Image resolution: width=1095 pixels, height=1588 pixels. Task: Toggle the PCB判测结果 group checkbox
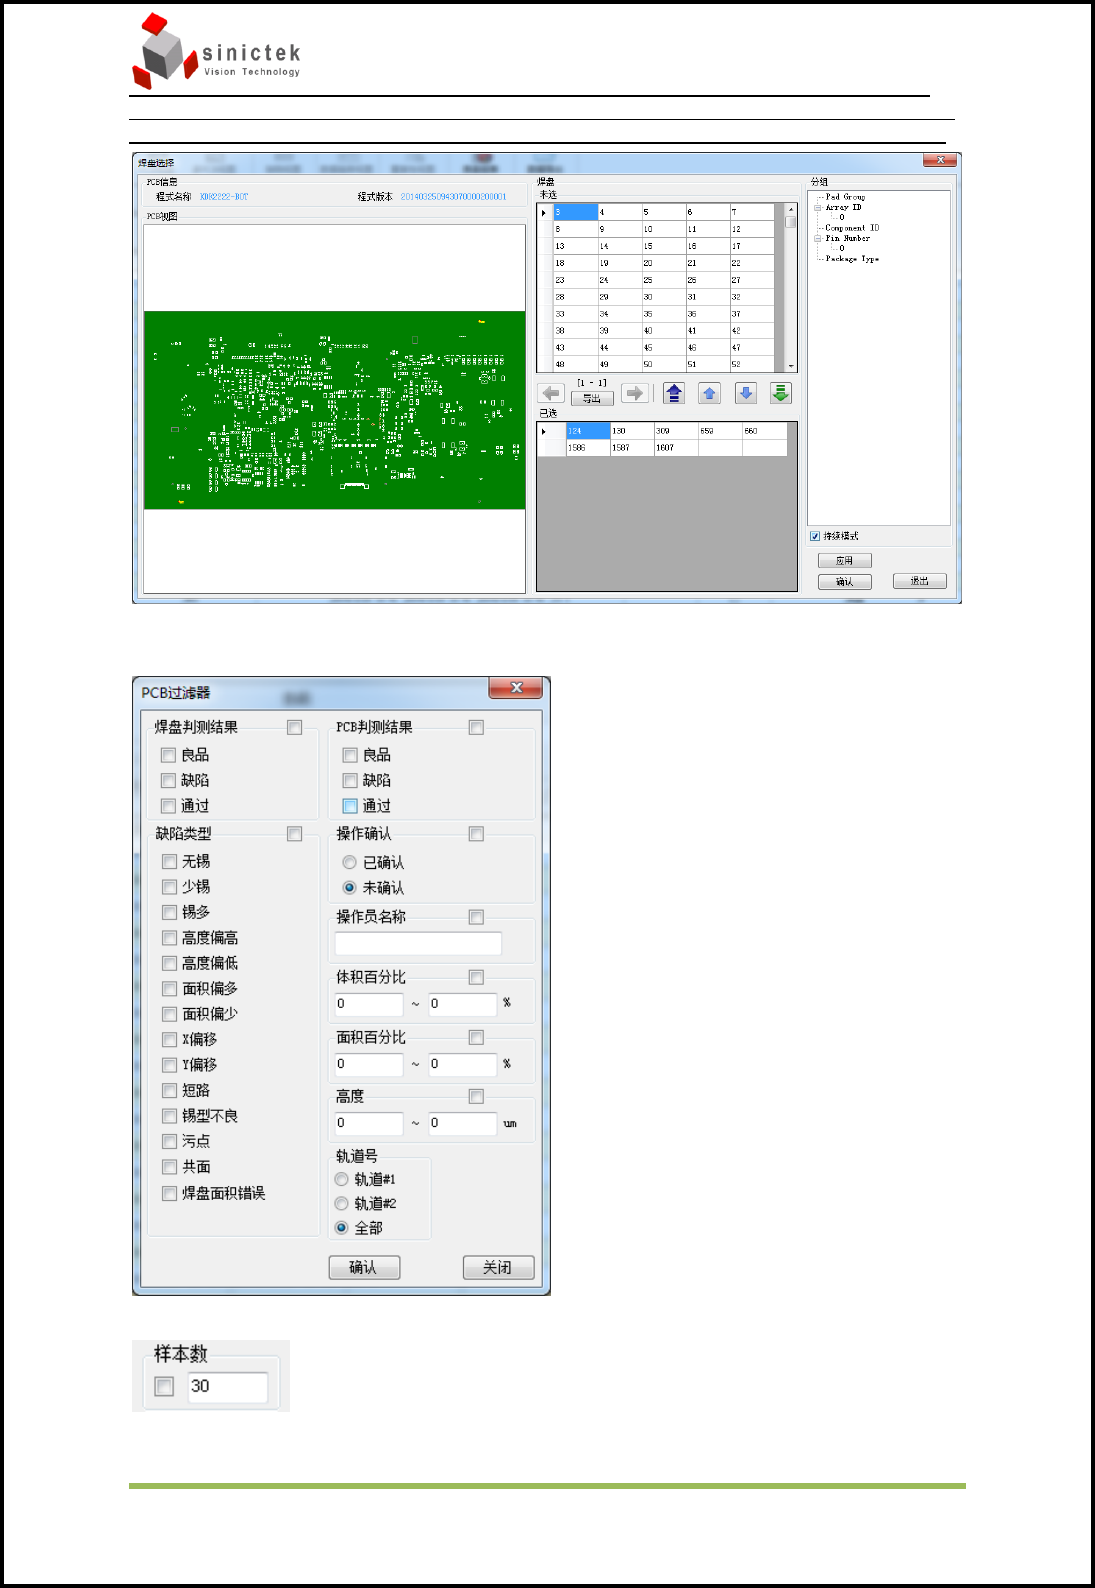tap(476, 728)
